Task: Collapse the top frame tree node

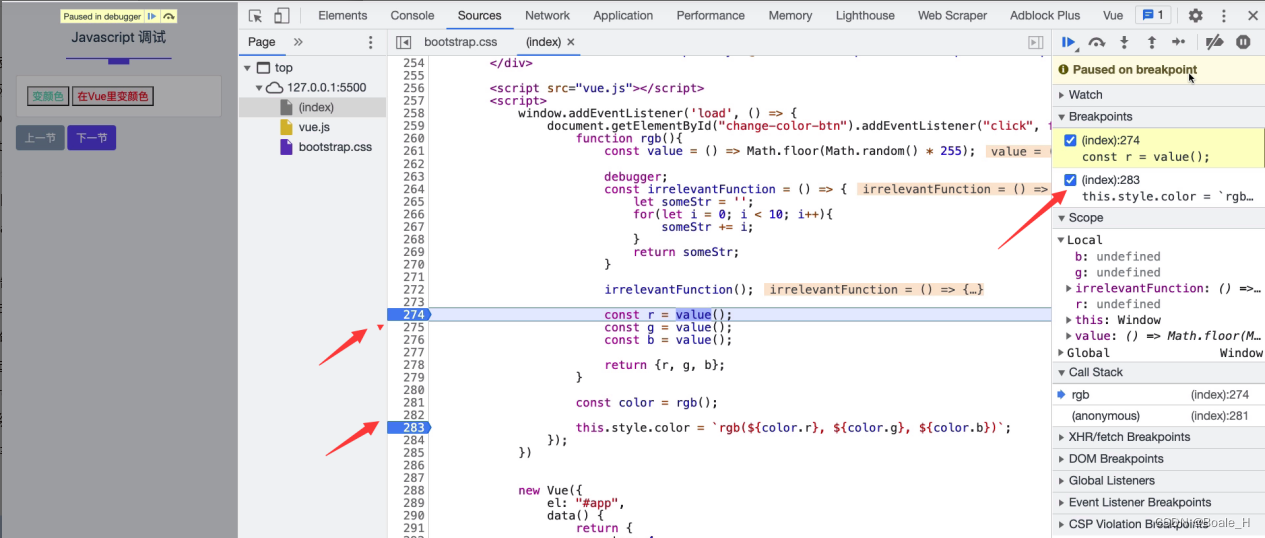Action: pos(248,68)
